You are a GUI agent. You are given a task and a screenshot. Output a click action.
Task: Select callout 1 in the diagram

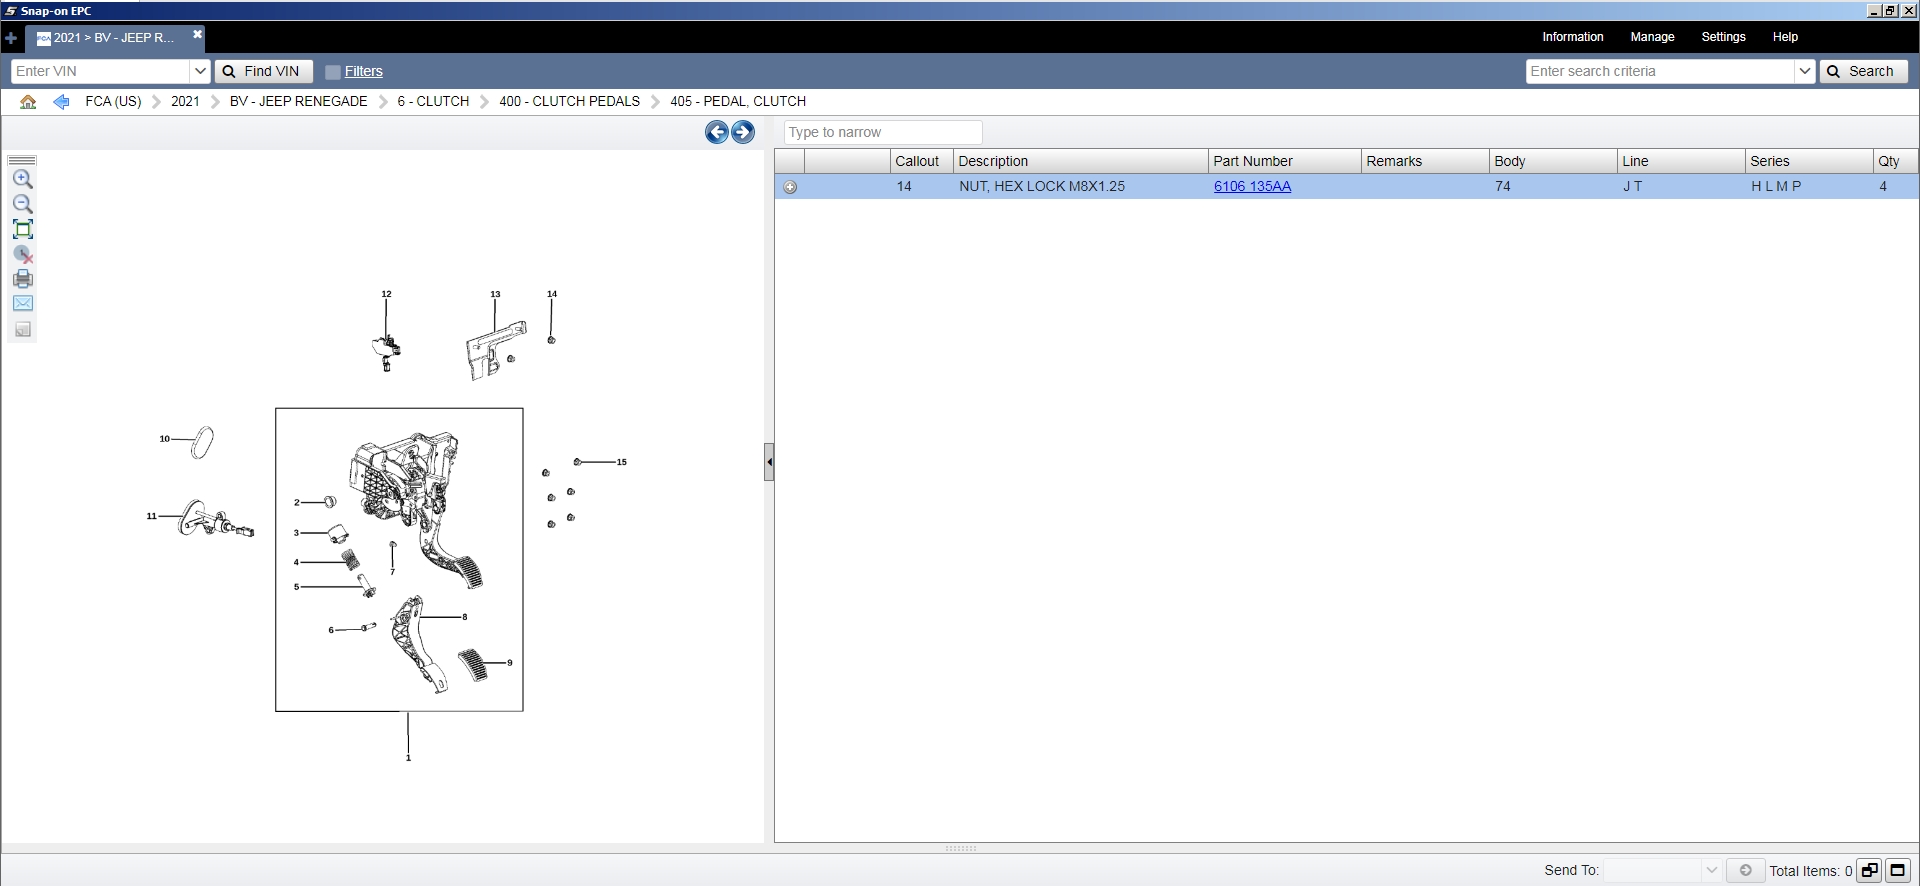coord(408,758)
